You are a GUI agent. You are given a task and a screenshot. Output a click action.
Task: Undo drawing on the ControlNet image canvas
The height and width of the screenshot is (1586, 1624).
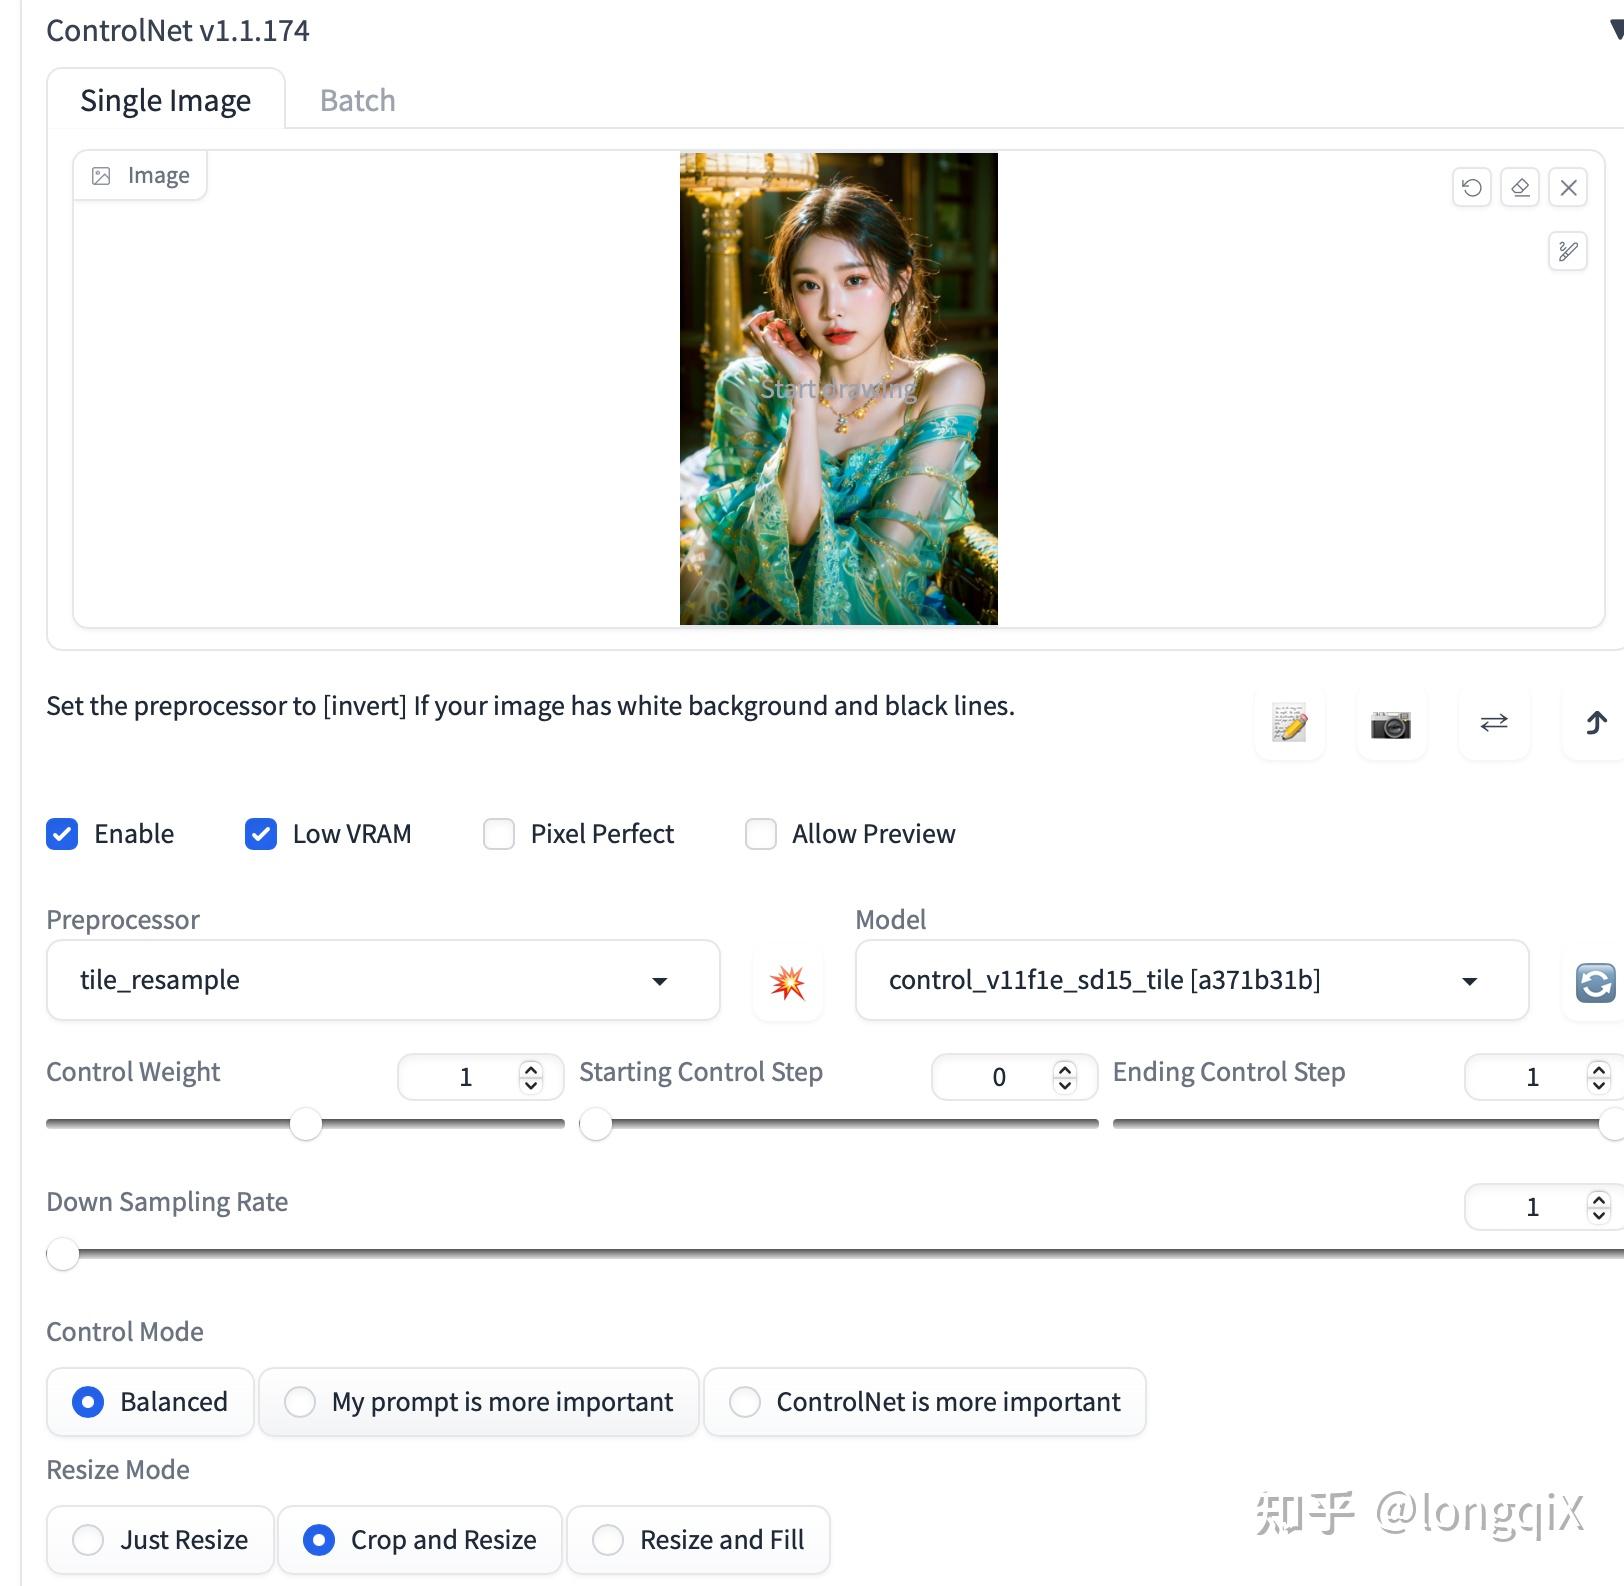click(1469, 187)
